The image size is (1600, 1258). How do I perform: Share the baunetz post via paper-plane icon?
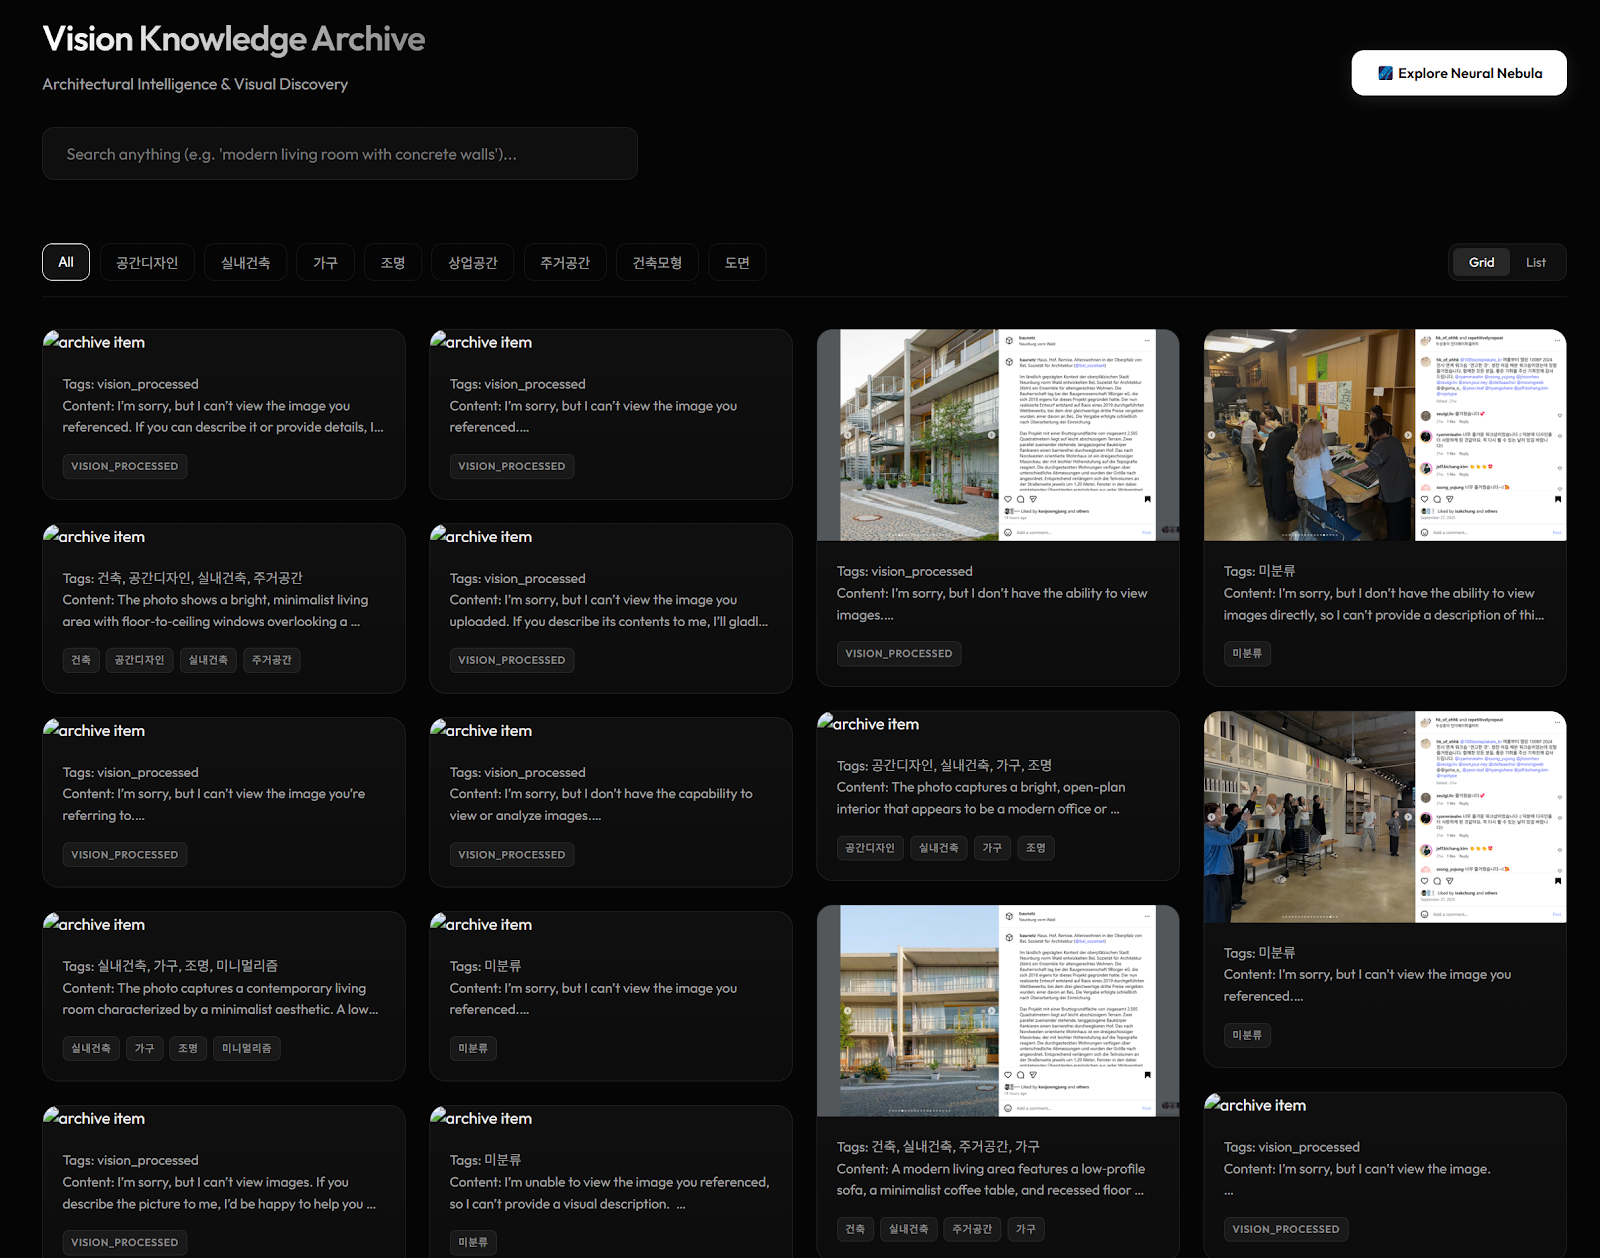[1032, 499]
